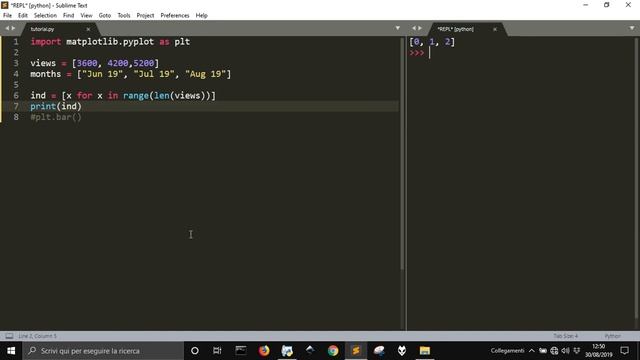The height and width of the screenshot is (360, 640).
Task: Click the REPL pane vertical scrollbar
Action: pyautogui.click(x=636, y=178)
